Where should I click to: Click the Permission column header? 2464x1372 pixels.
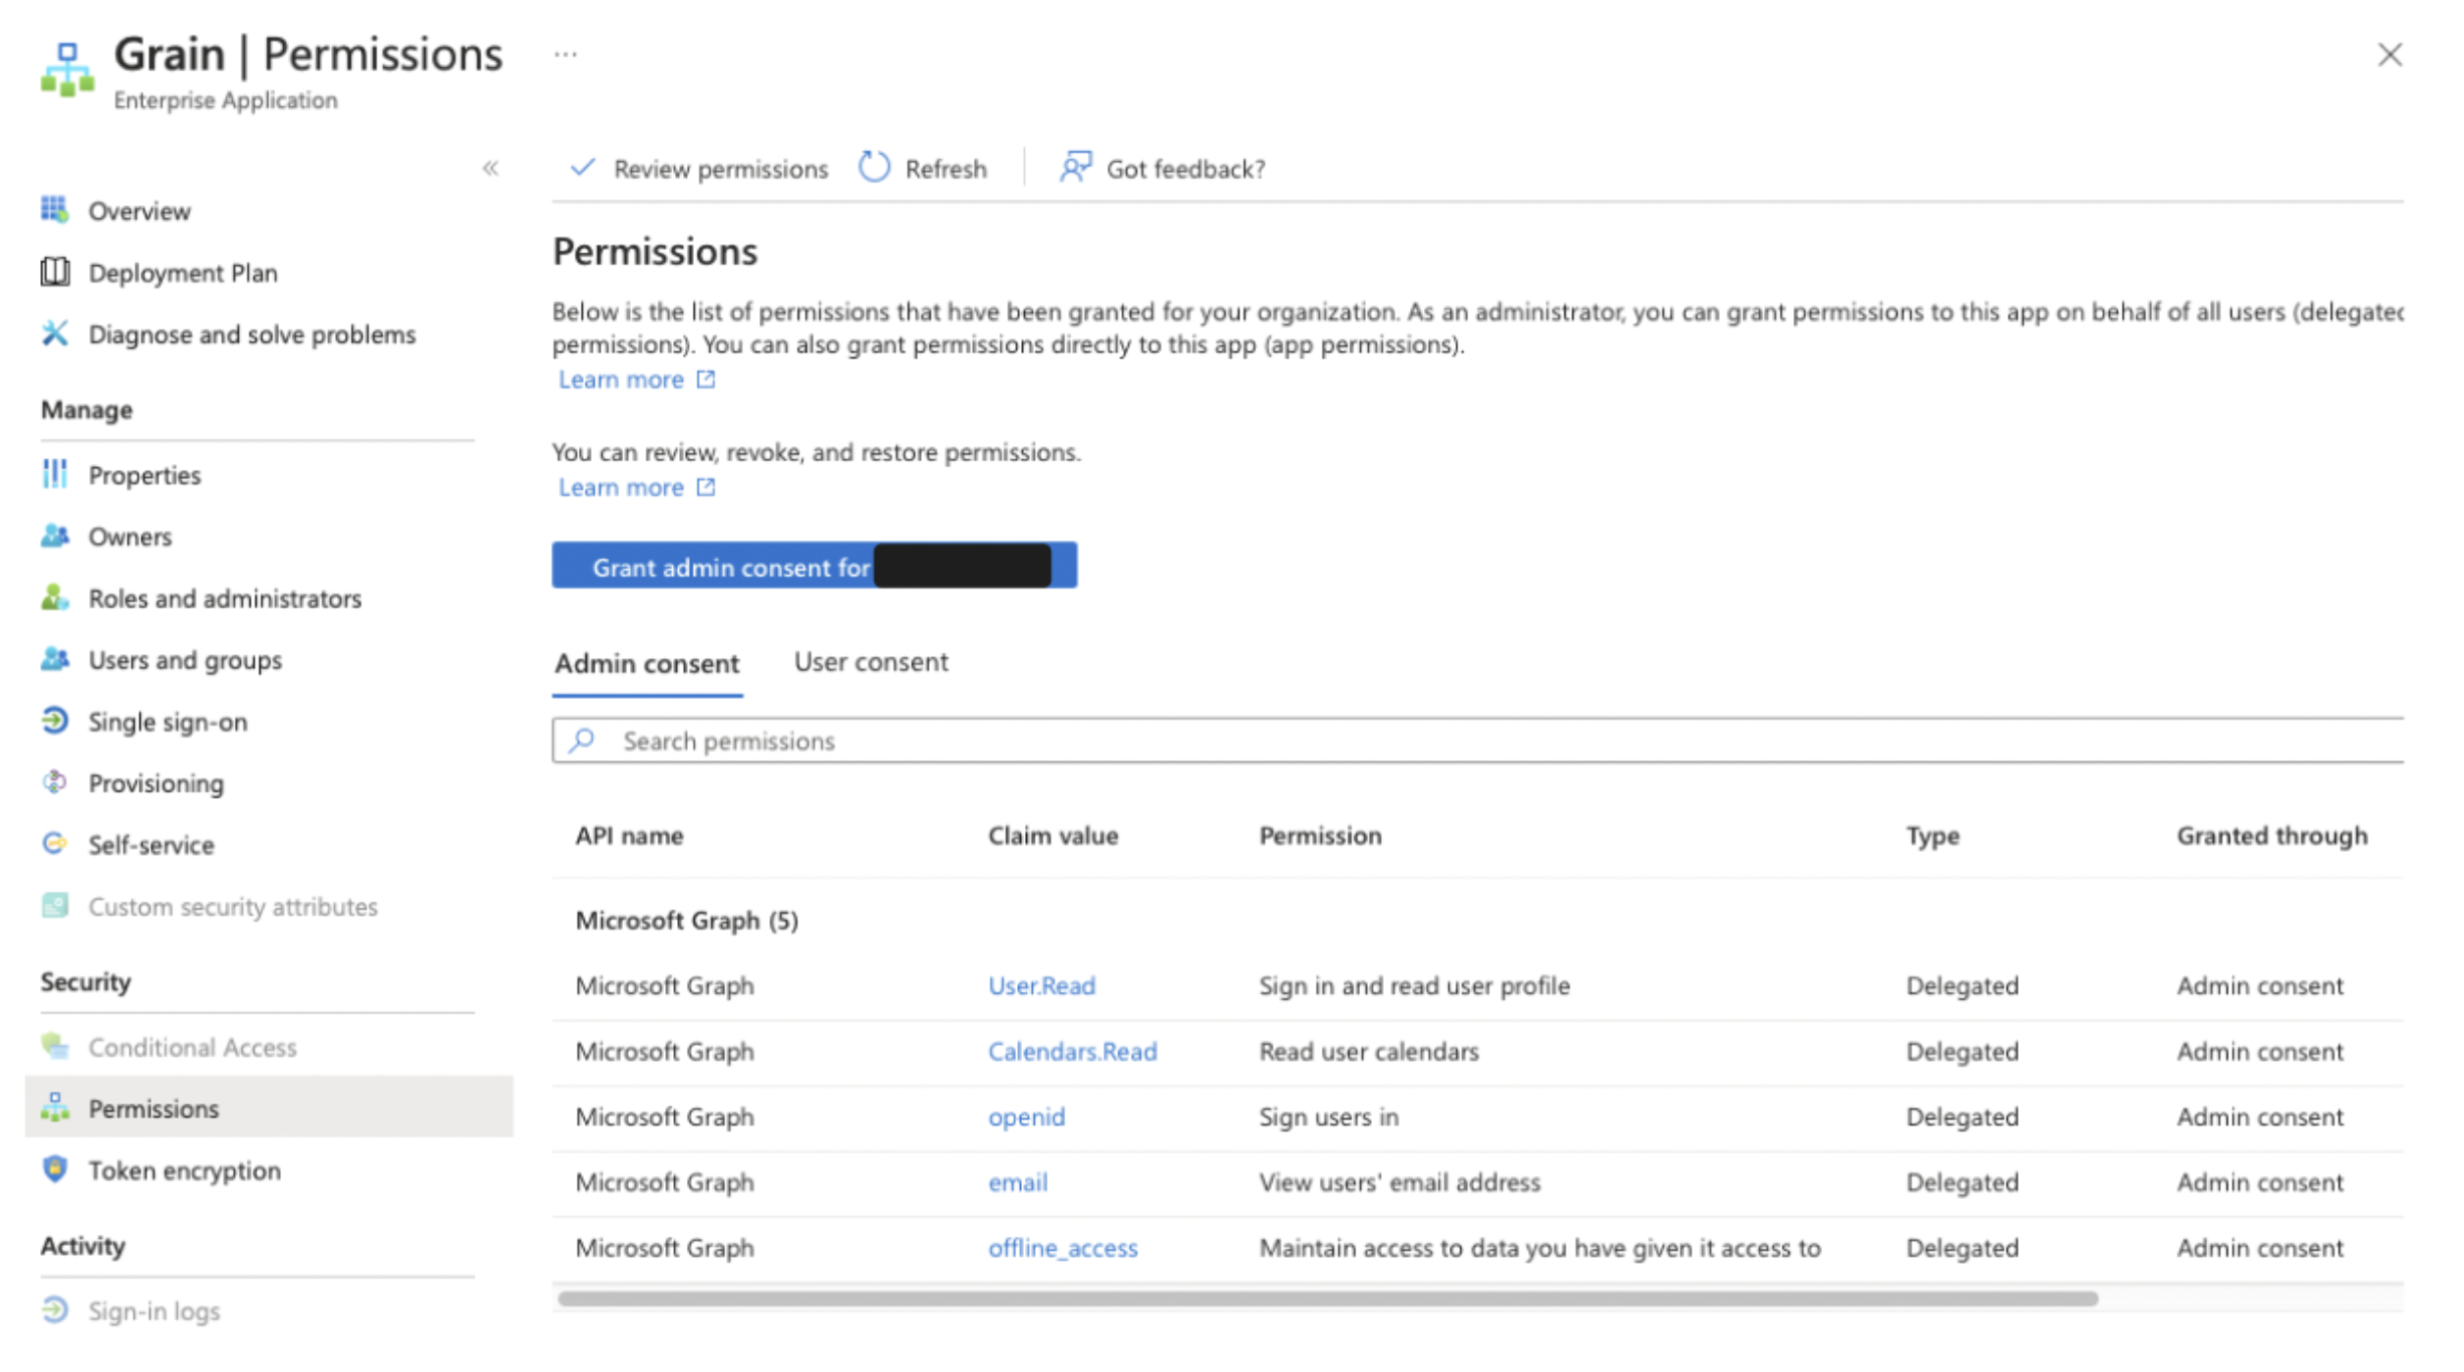1320,836
